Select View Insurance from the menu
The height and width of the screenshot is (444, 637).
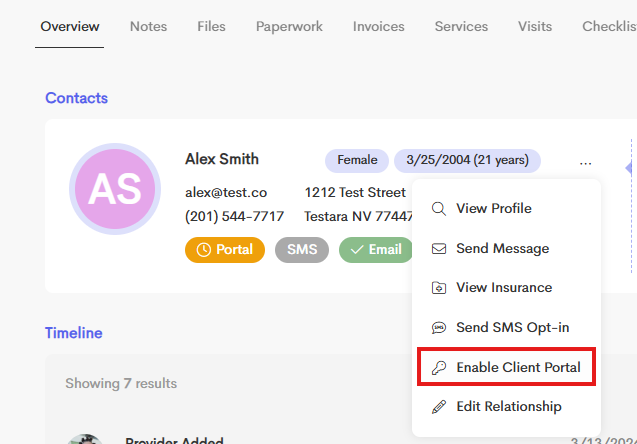tap(506, 288)
